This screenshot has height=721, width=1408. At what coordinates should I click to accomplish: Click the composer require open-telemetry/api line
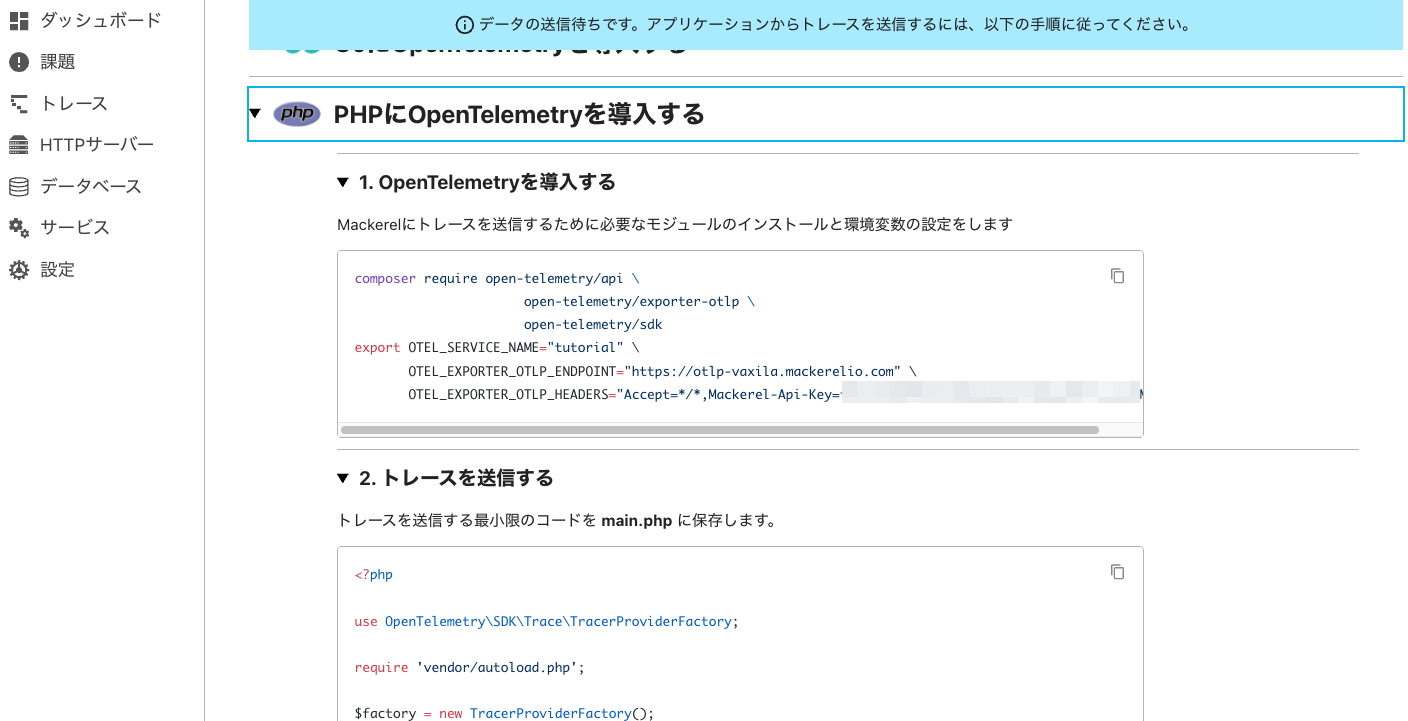tap(497, 279)
